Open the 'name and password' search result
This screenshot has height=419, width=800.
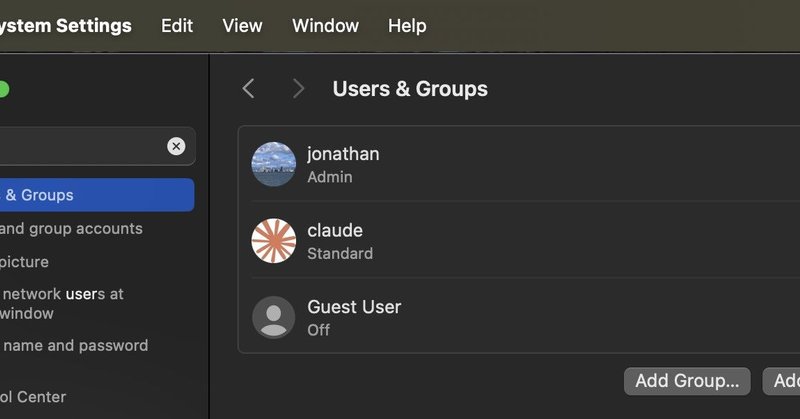[x=74, y=346]
